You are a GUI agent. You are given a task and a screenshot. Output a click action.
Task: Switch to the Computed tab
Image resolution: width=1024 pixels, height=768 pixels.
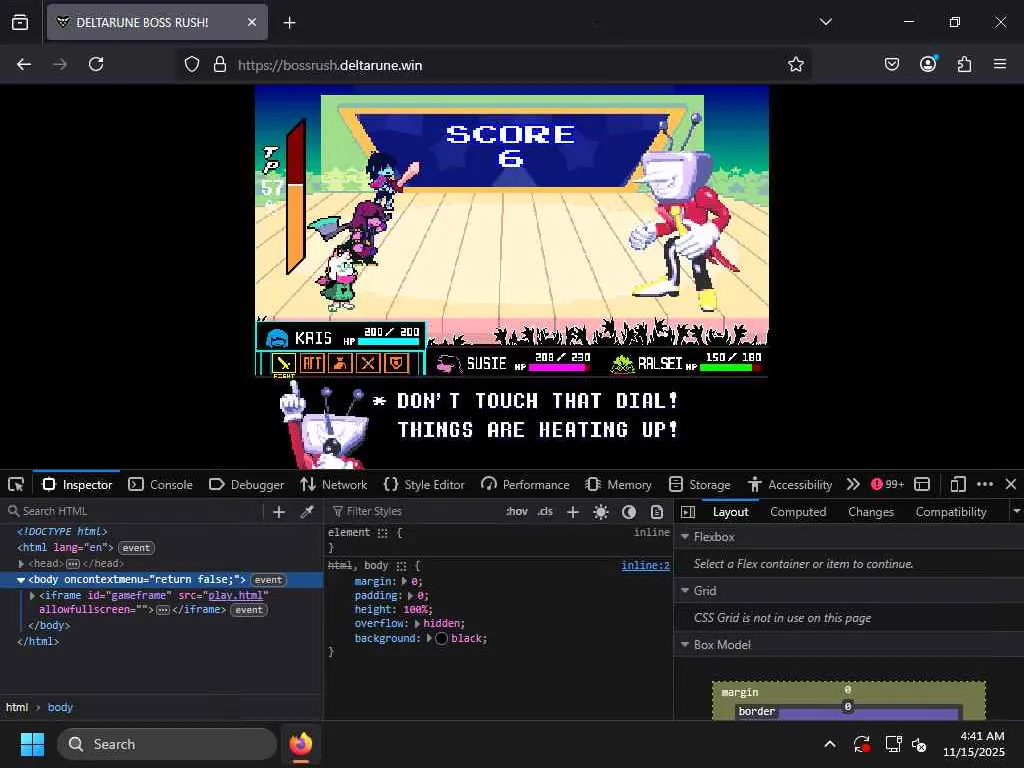point(798,512)
